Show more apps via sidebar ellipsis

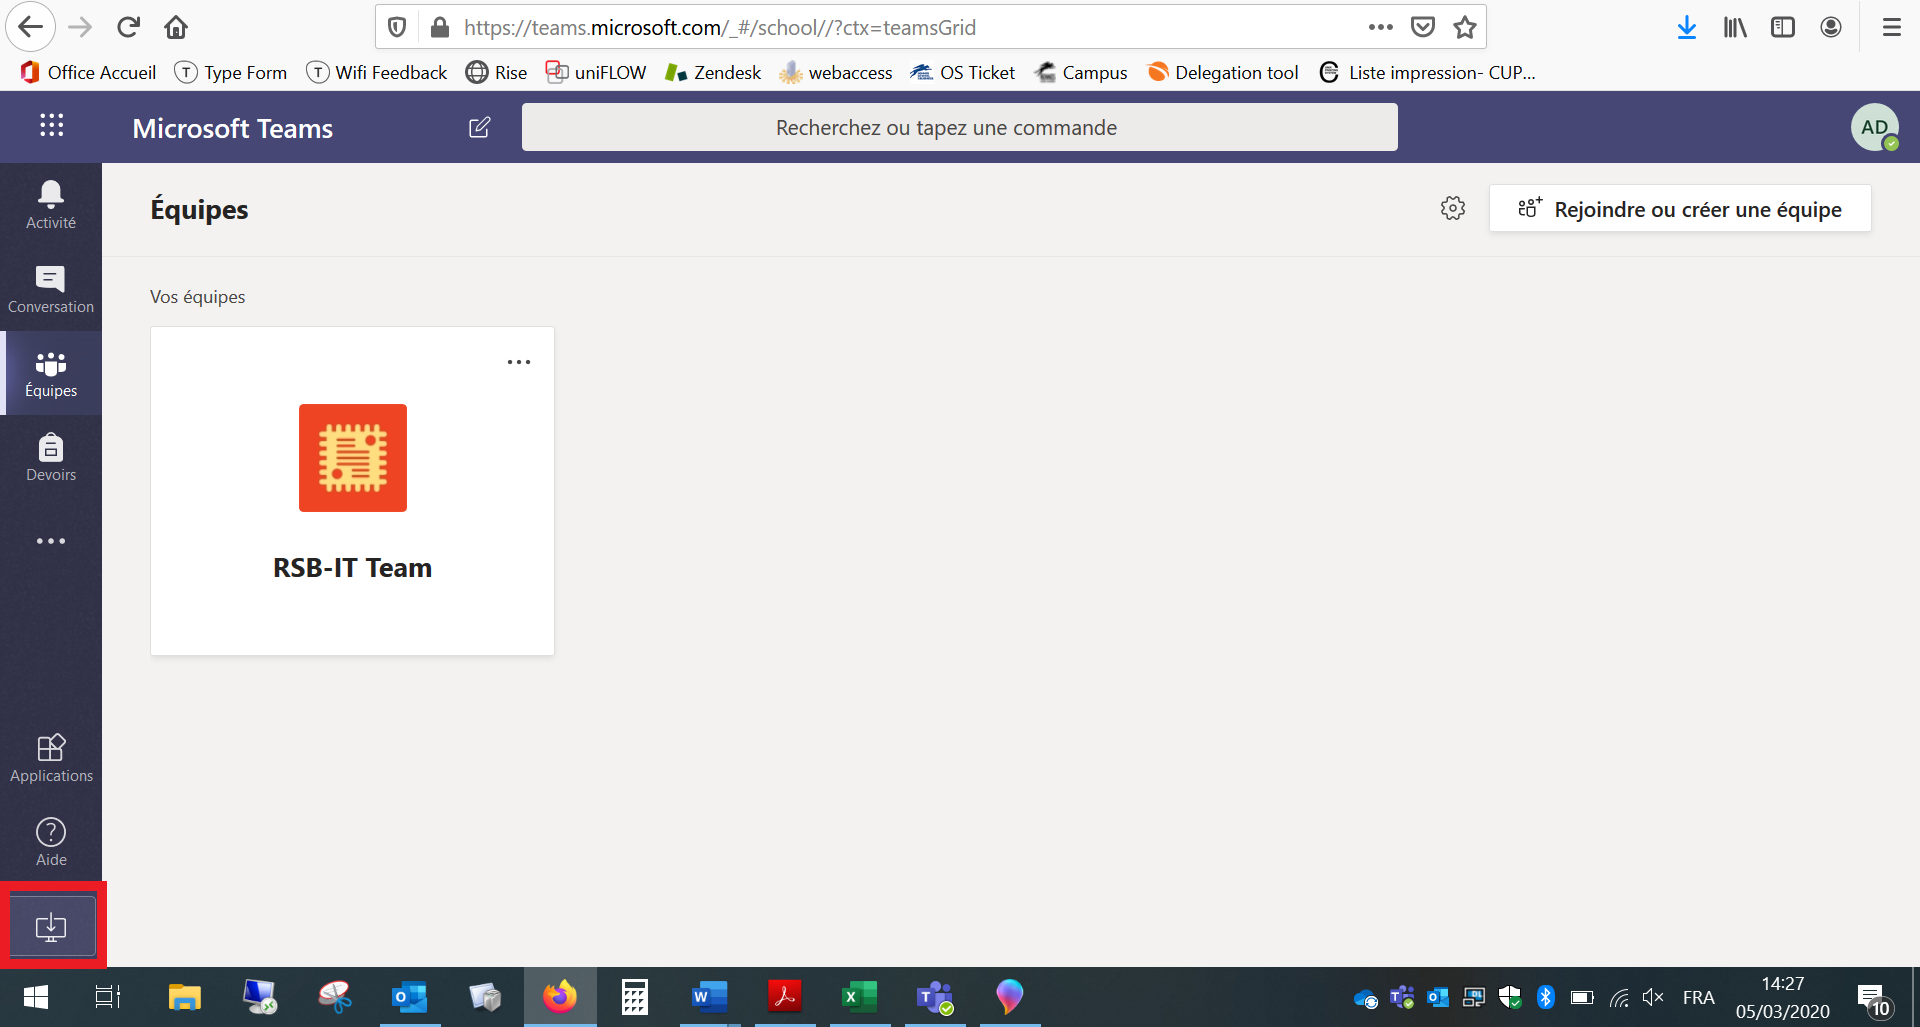tap(51, 541)
